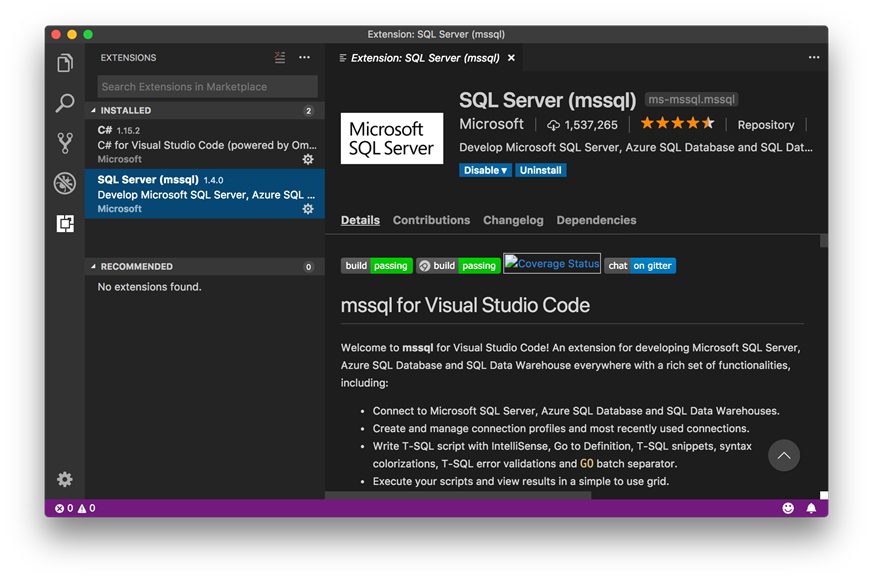
Task: Open the Explorer view in activity bar
Action: point(65,63)
